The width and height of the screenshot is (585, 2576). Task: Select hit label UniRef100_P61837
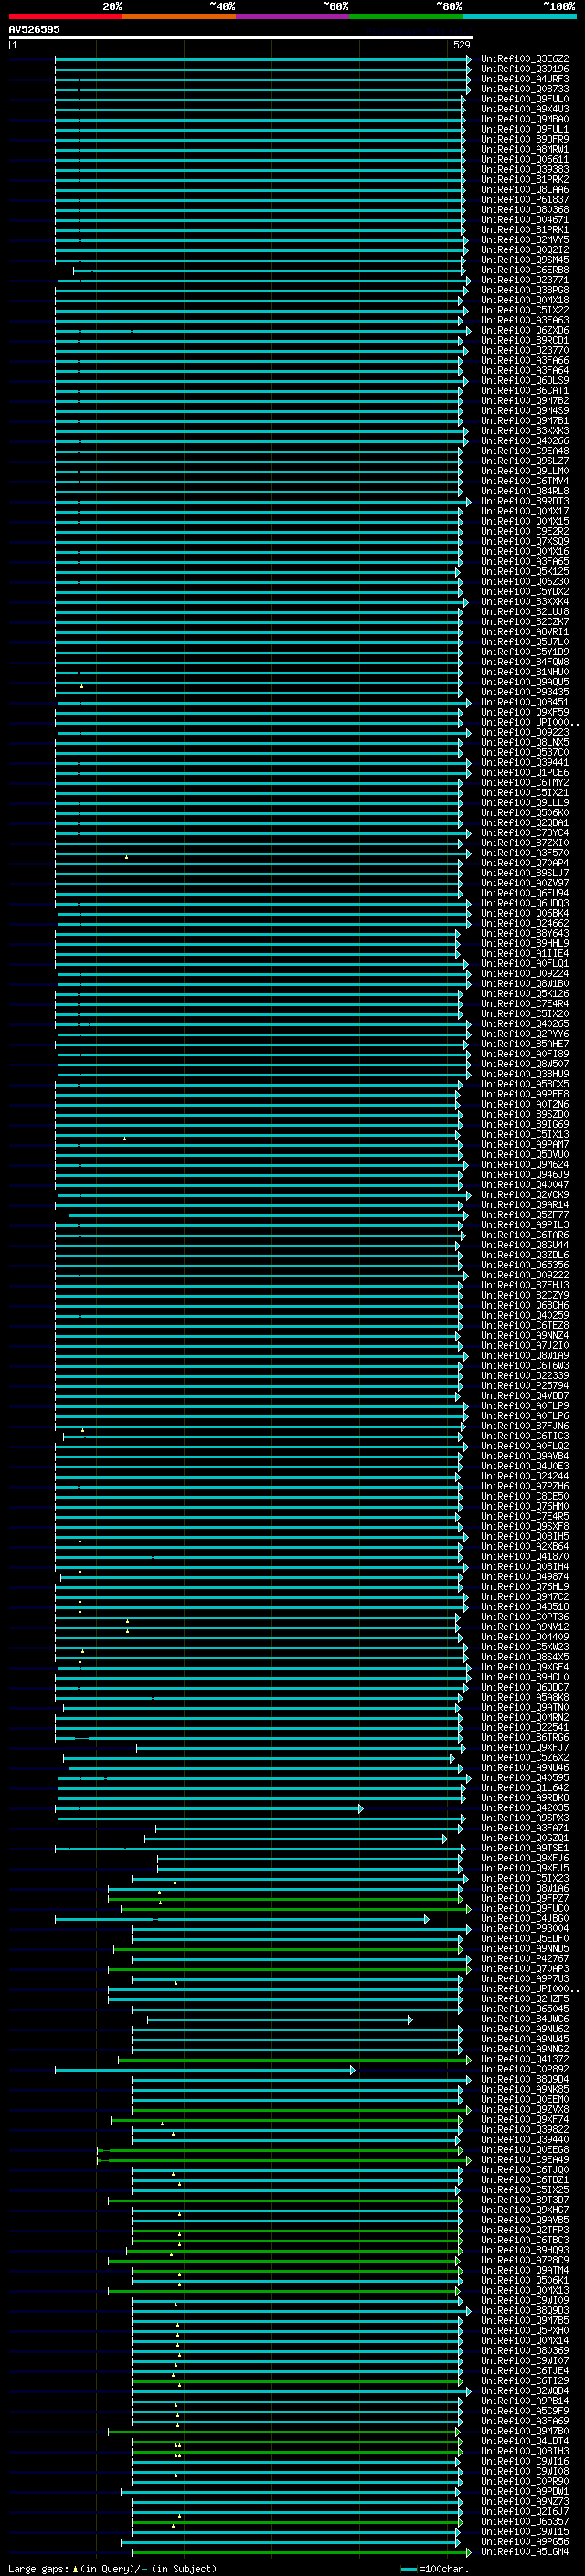[525, 200]
